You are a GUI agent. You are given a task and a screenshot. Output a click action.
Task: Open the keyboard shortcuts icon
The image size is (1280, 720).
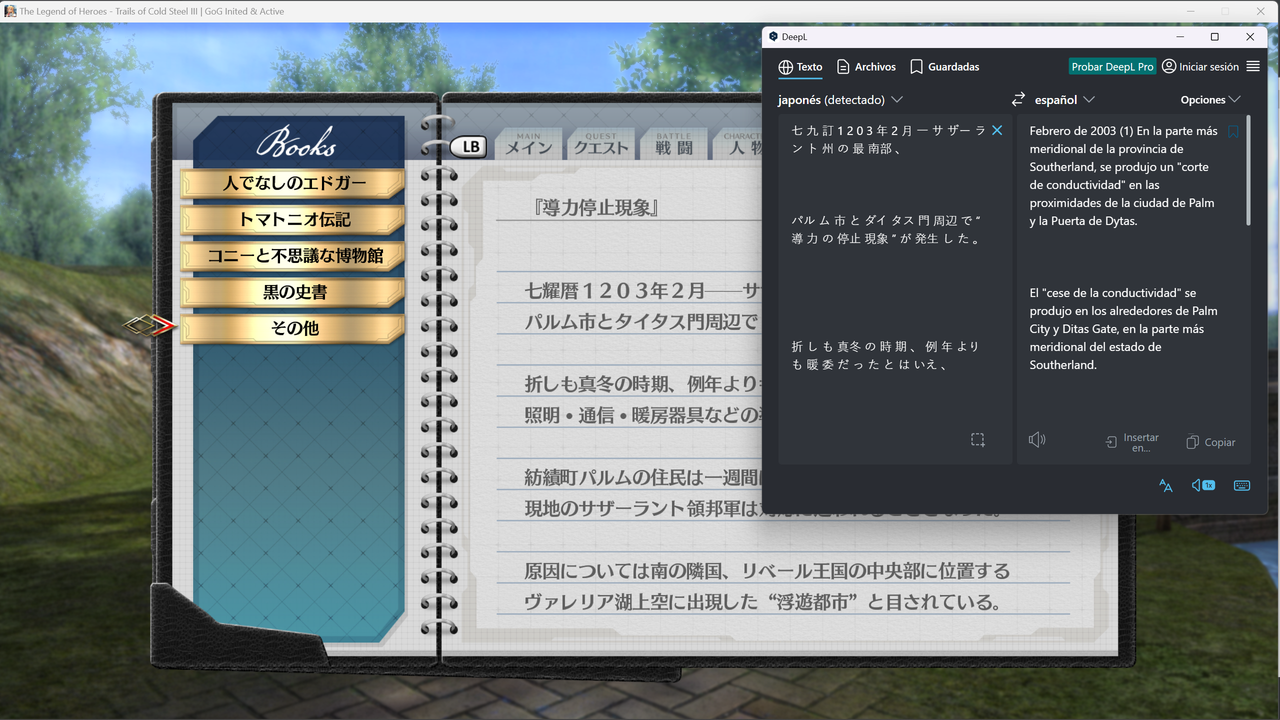[1242, 485]
